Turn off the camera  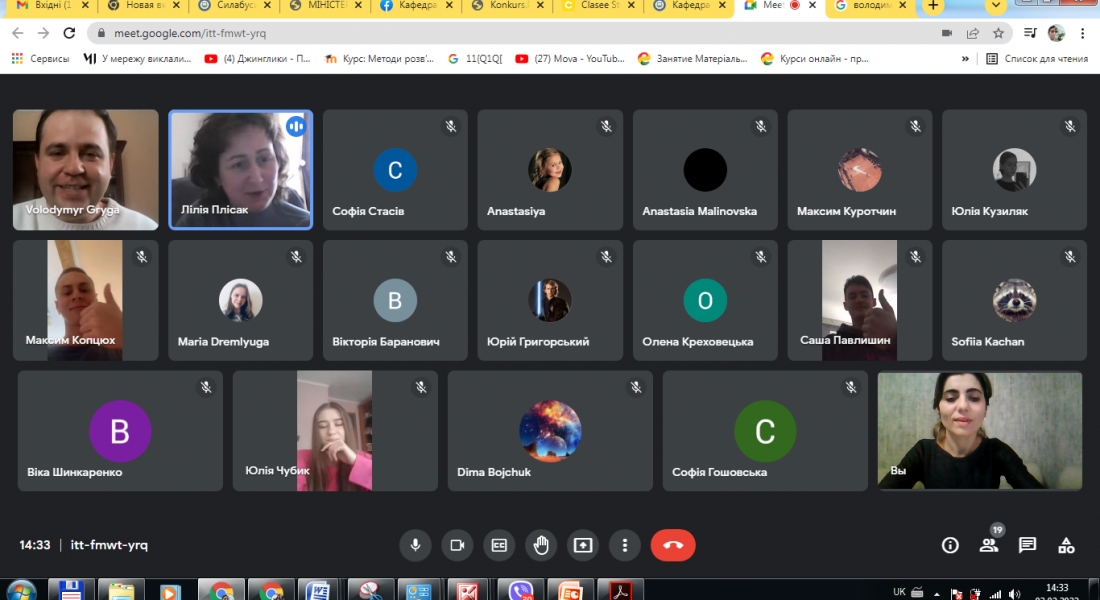point(457,545)
